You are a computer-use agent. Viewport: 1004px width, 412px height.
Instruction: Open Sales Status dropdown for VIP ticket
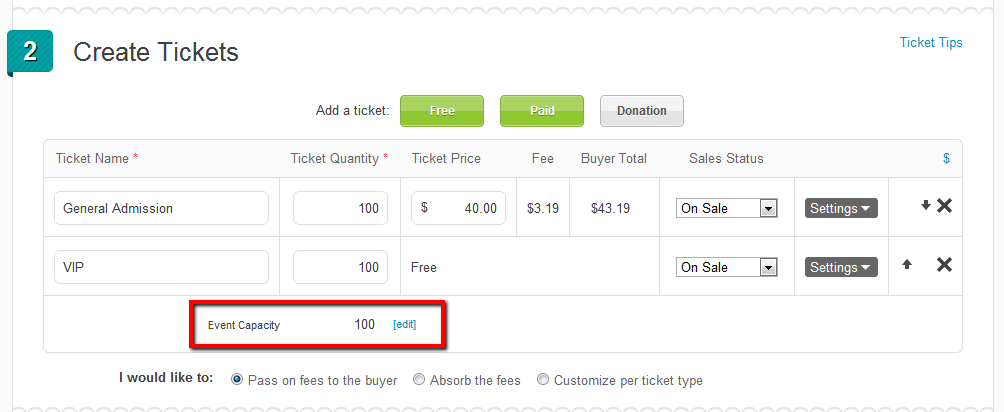point(727,267)
